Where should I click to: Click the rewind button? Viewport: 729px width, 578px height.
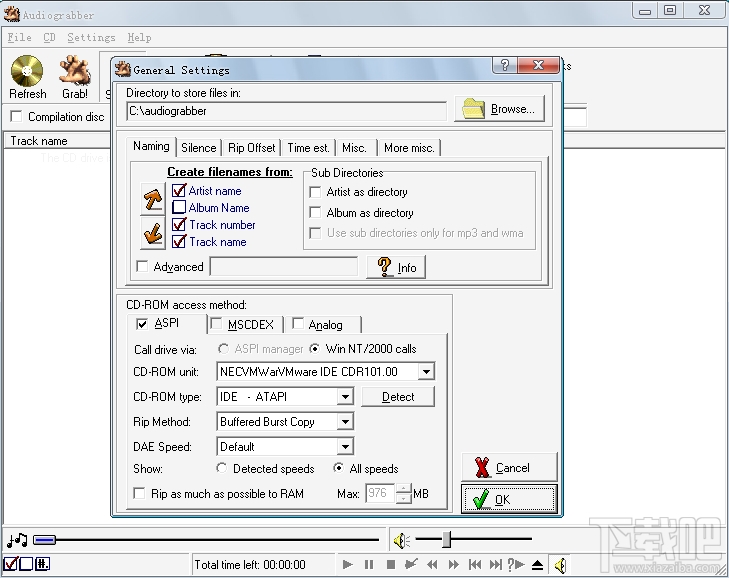[x=432, y=565]
